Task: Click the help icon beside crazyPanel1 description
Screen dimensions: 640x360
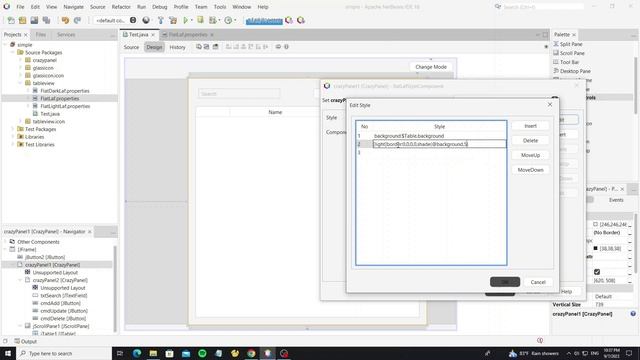Action: point(633,314)
